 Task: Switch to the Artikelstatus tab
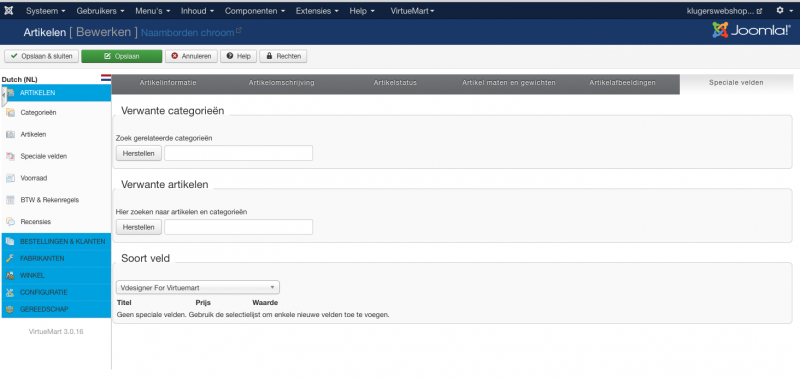coord(395,84)
